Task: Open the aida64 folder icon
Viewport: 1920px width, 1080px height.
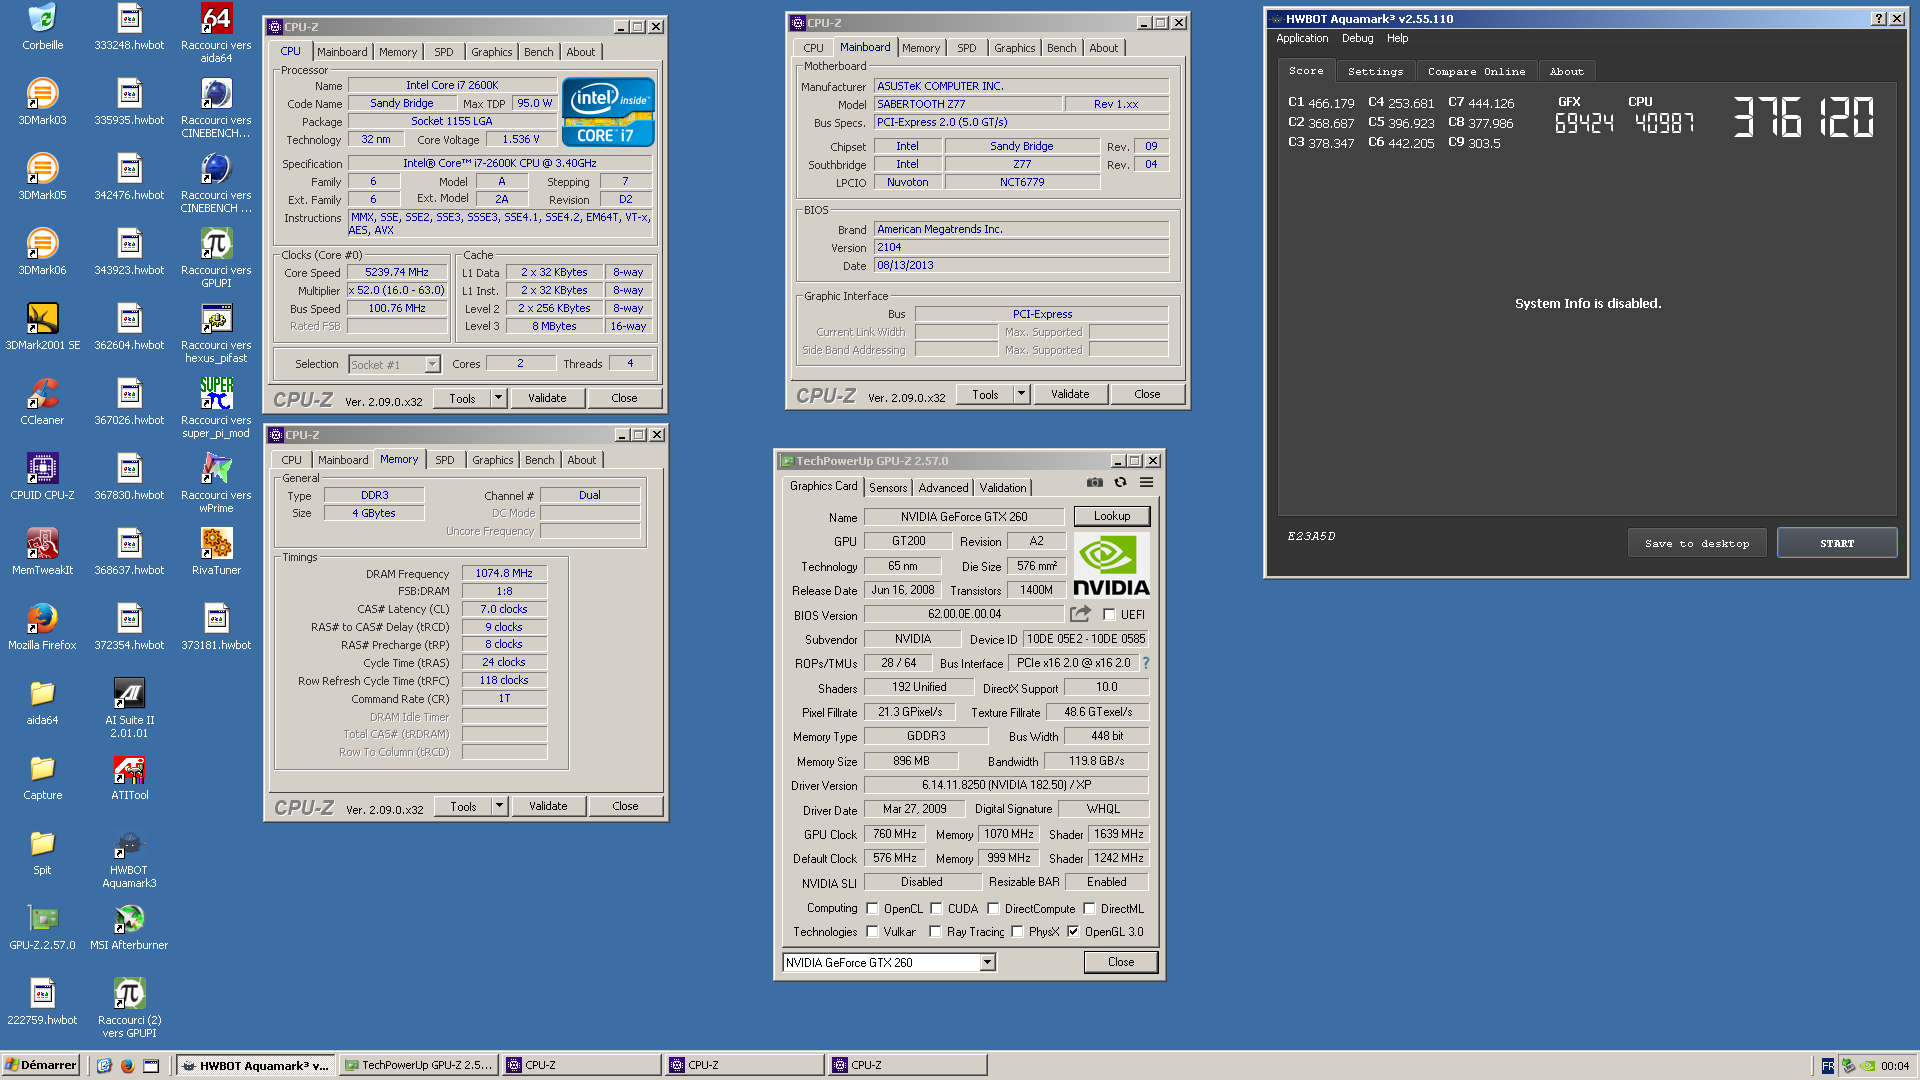Action: [42, 702]
